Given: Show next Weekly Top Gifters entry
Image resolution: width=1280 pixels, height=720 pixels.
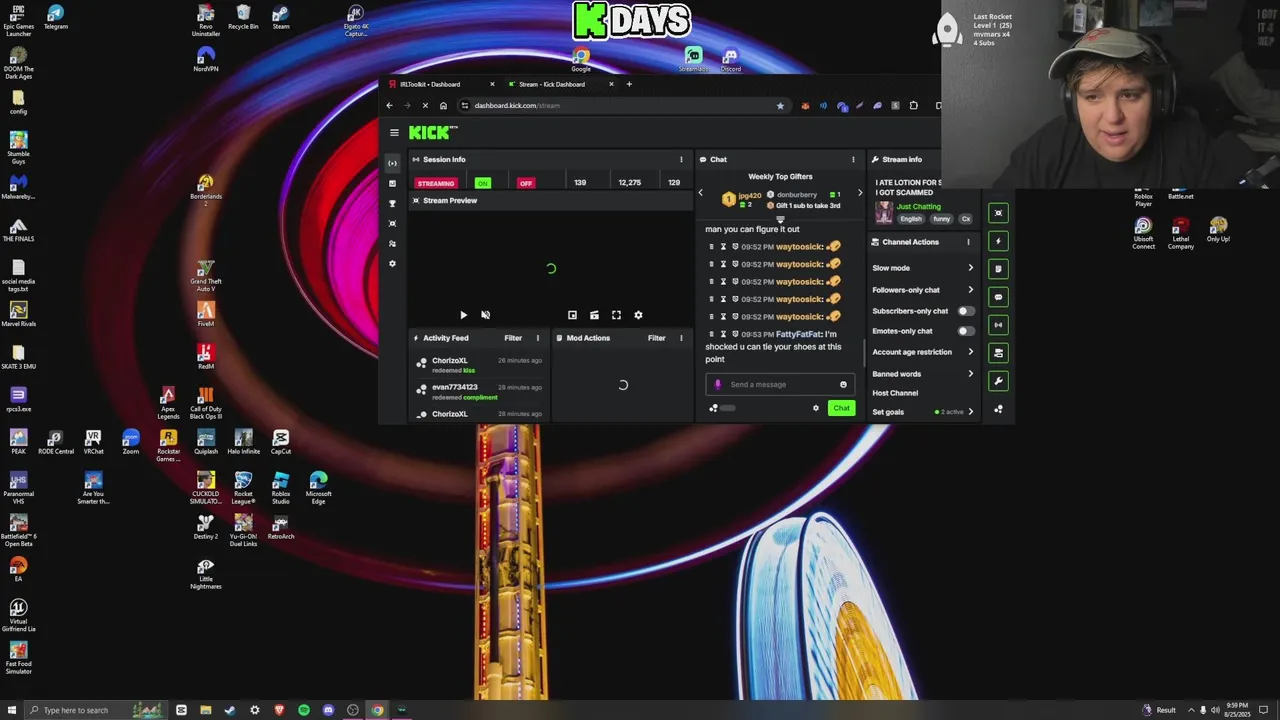Looking at the screenshot, I should pos(859,193).
